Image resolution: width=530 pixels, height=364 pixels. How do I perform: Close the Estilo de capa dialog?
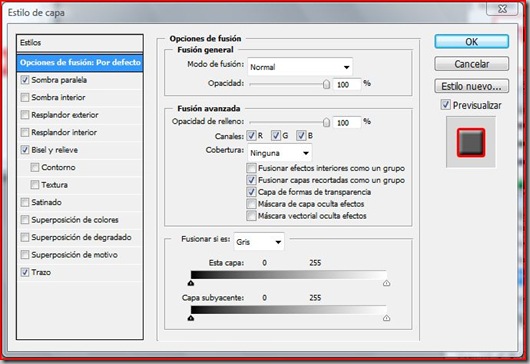tap(502, 8)
